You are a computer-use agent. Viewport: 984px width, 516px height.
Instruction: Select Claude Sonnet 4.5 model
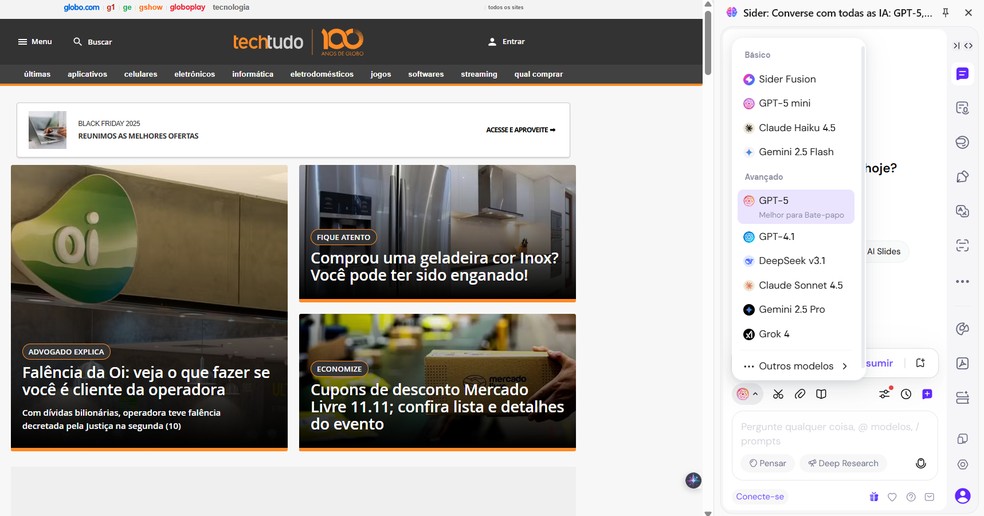(796, 285)
